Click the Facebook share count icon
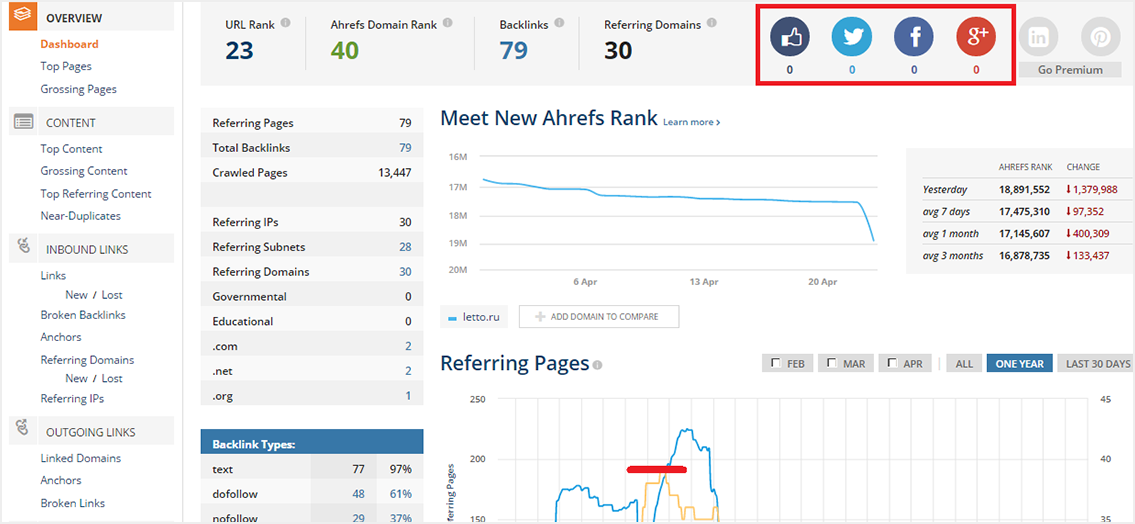This screenshot has width=1135, height=524. coord(913,38)
